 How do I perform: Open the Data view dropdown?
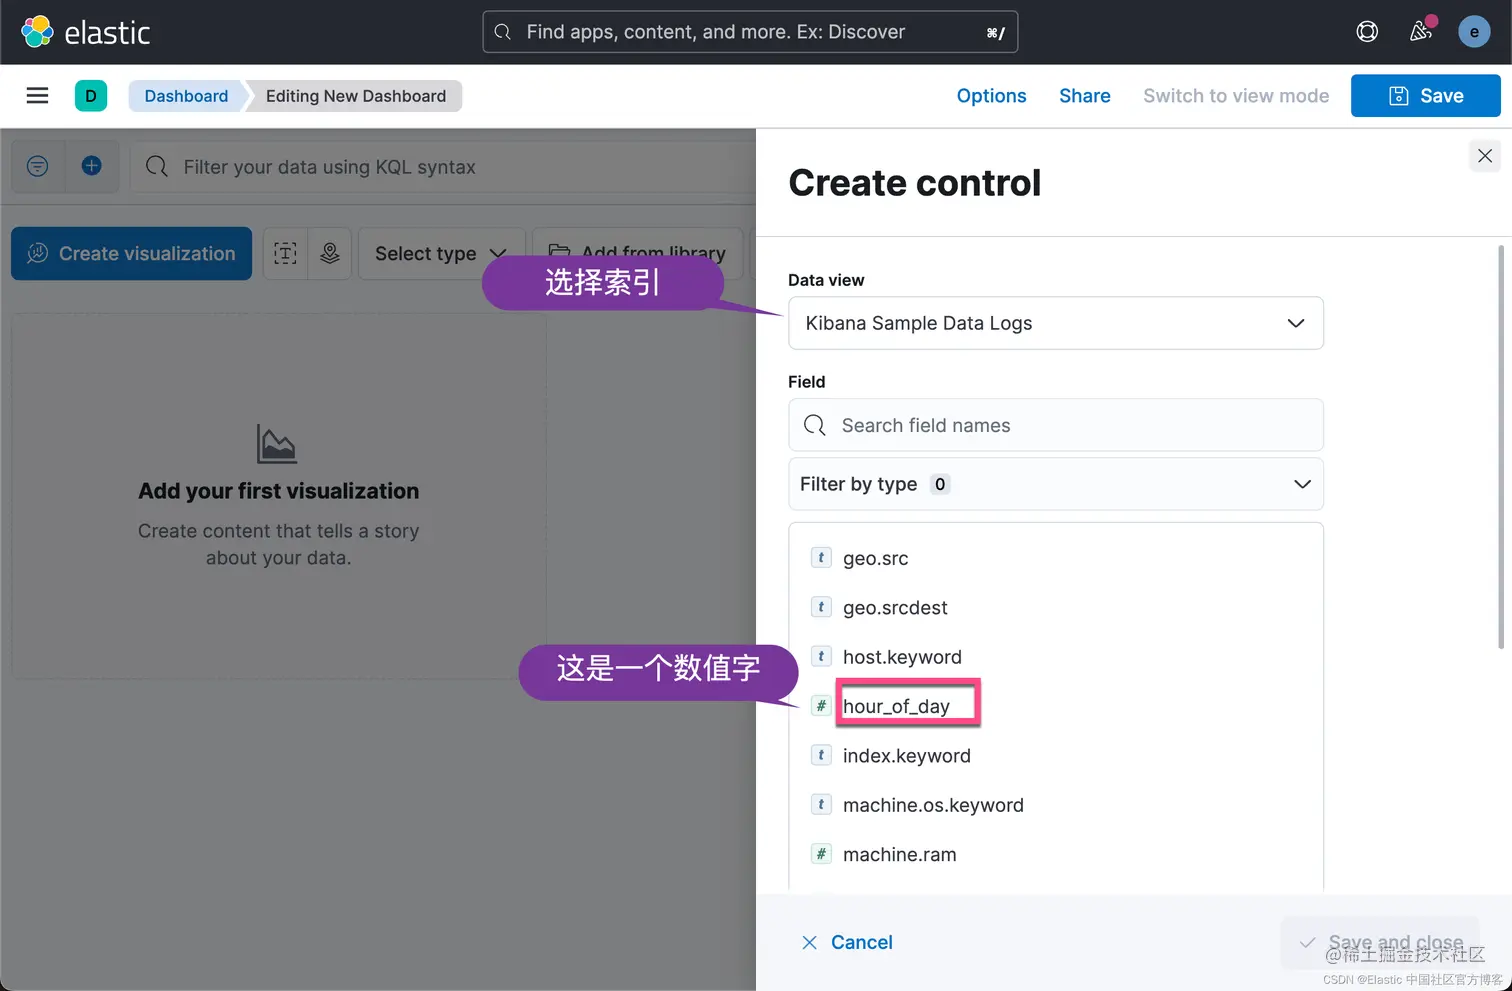click(x=1056, y=323)
